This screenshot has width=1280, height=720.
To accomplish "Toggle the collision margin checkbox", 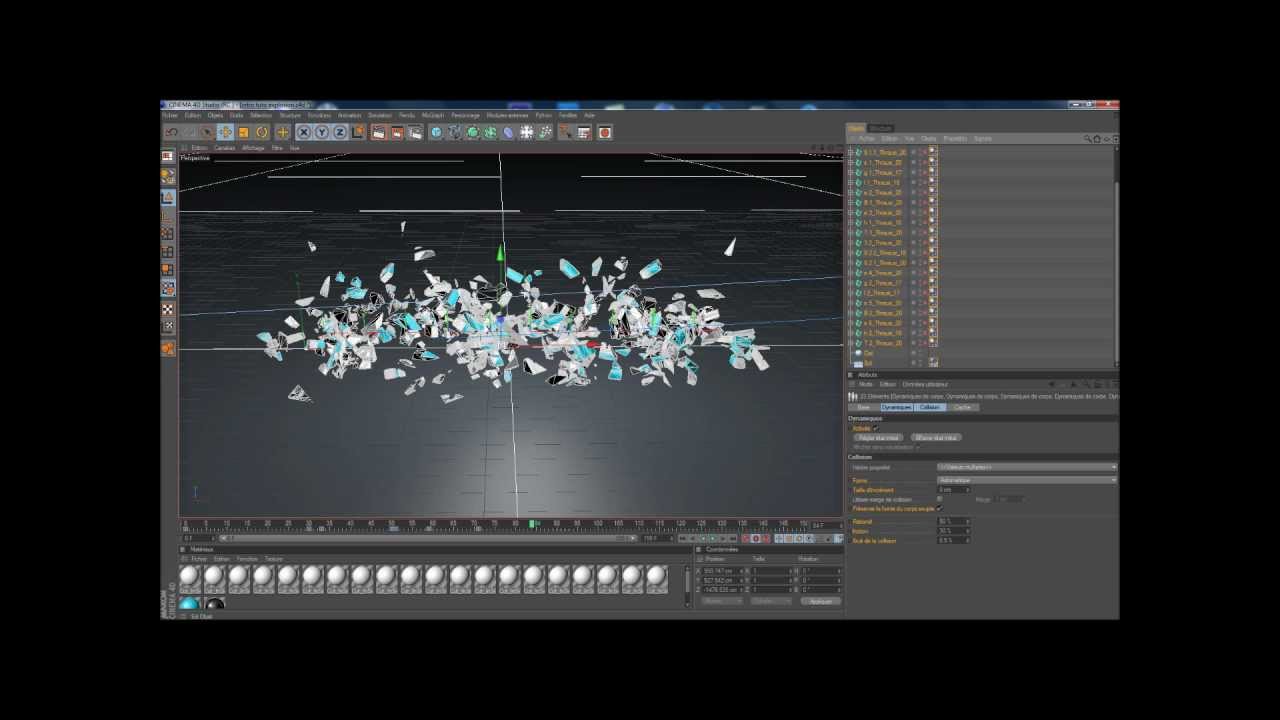I will [x=939, y=499].
